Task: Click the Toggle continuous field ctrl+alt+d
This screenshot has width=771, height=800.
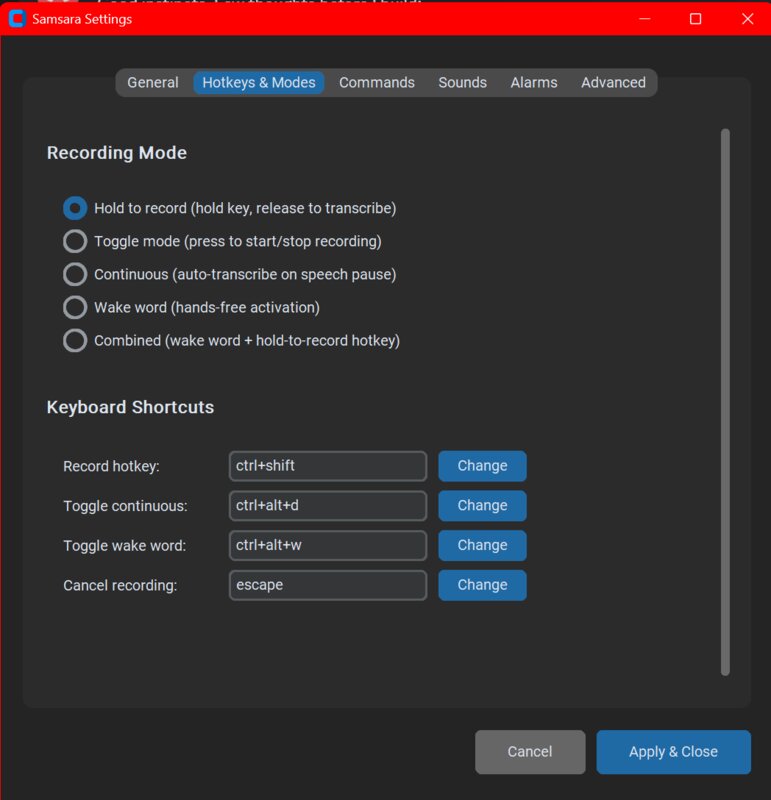Action: (328, 506)
